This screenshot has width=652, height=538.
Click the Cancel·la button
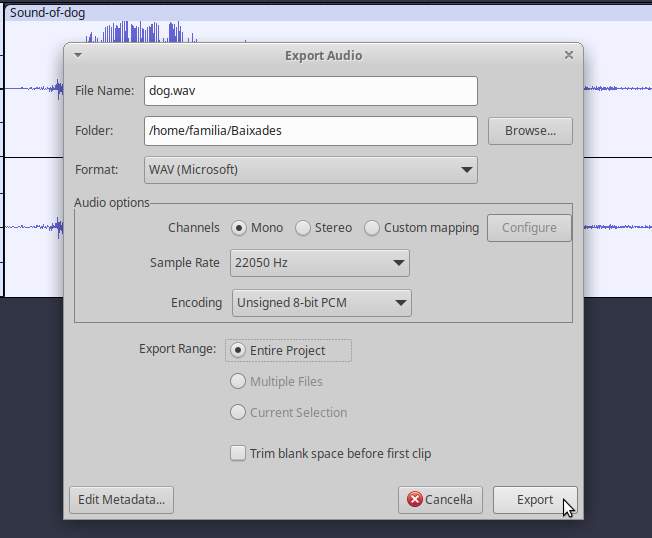[440, 500]
